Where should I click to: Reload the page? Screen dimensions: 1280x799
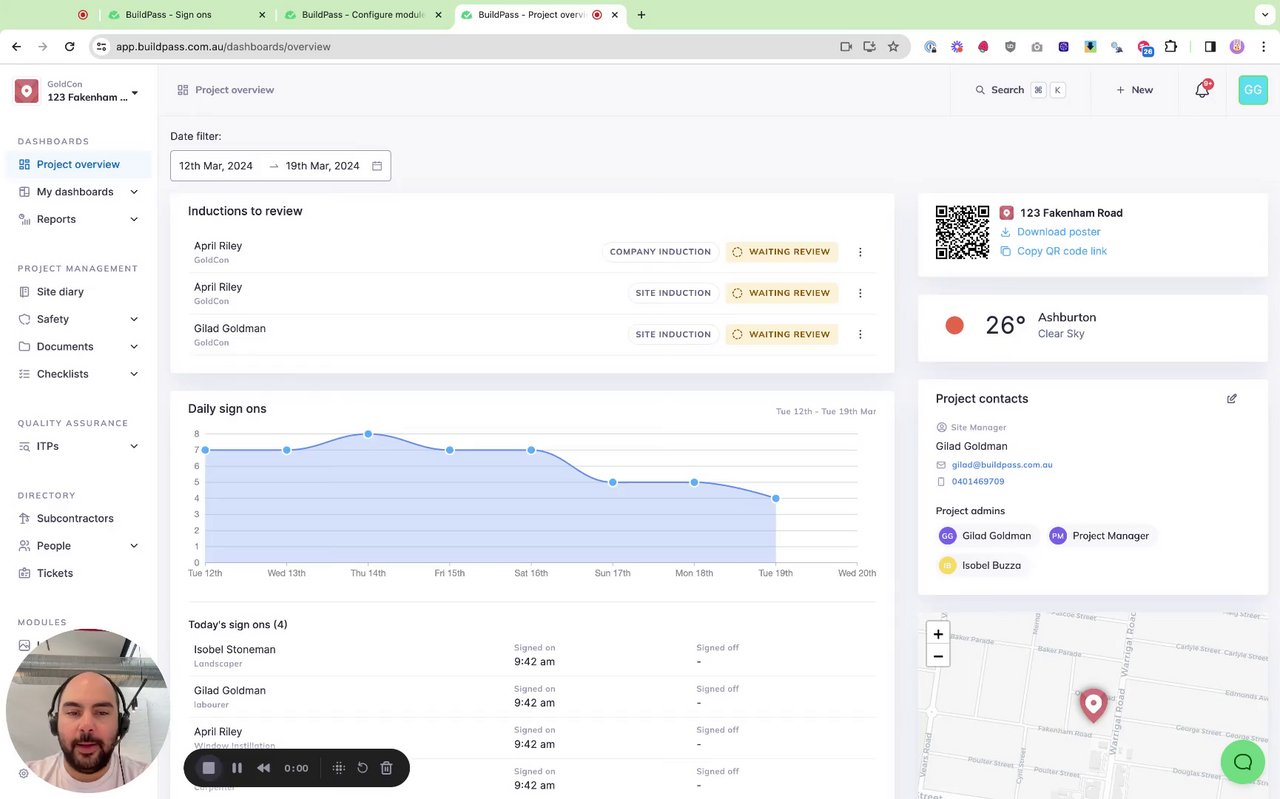[69, 46]
